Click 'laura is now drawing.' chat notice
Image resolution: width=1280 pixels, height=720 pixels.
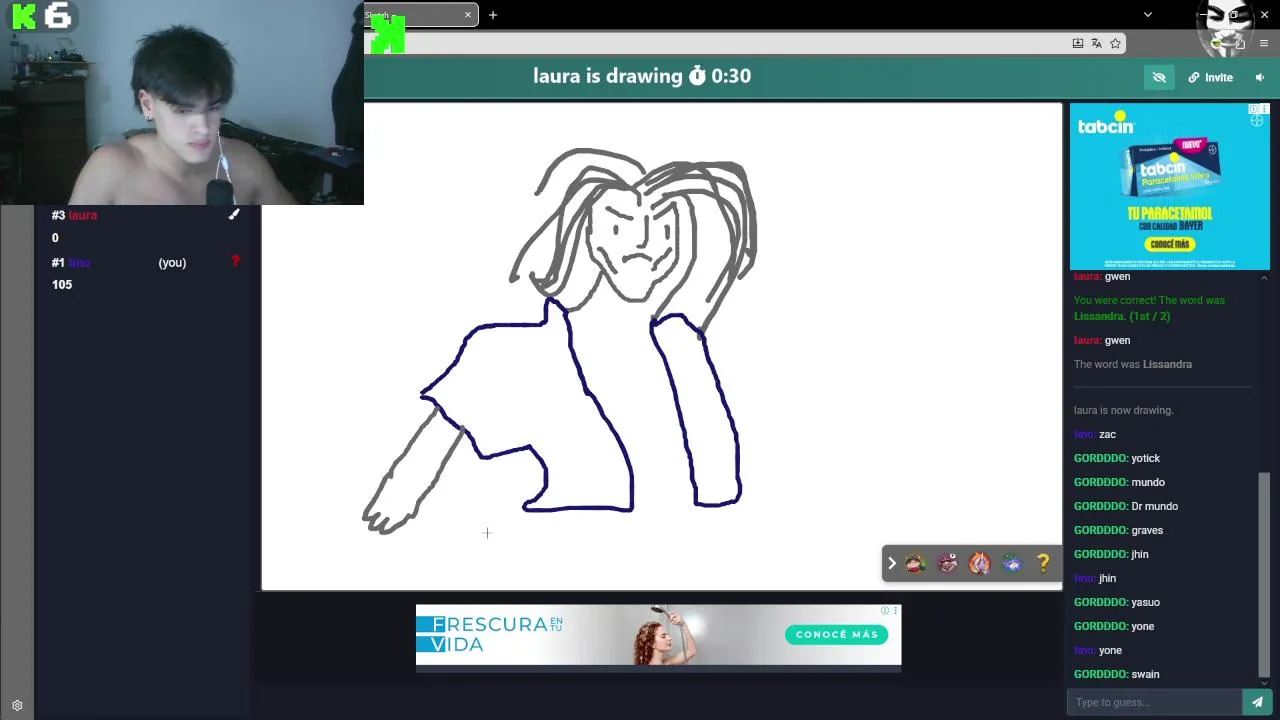(1124, 410)
